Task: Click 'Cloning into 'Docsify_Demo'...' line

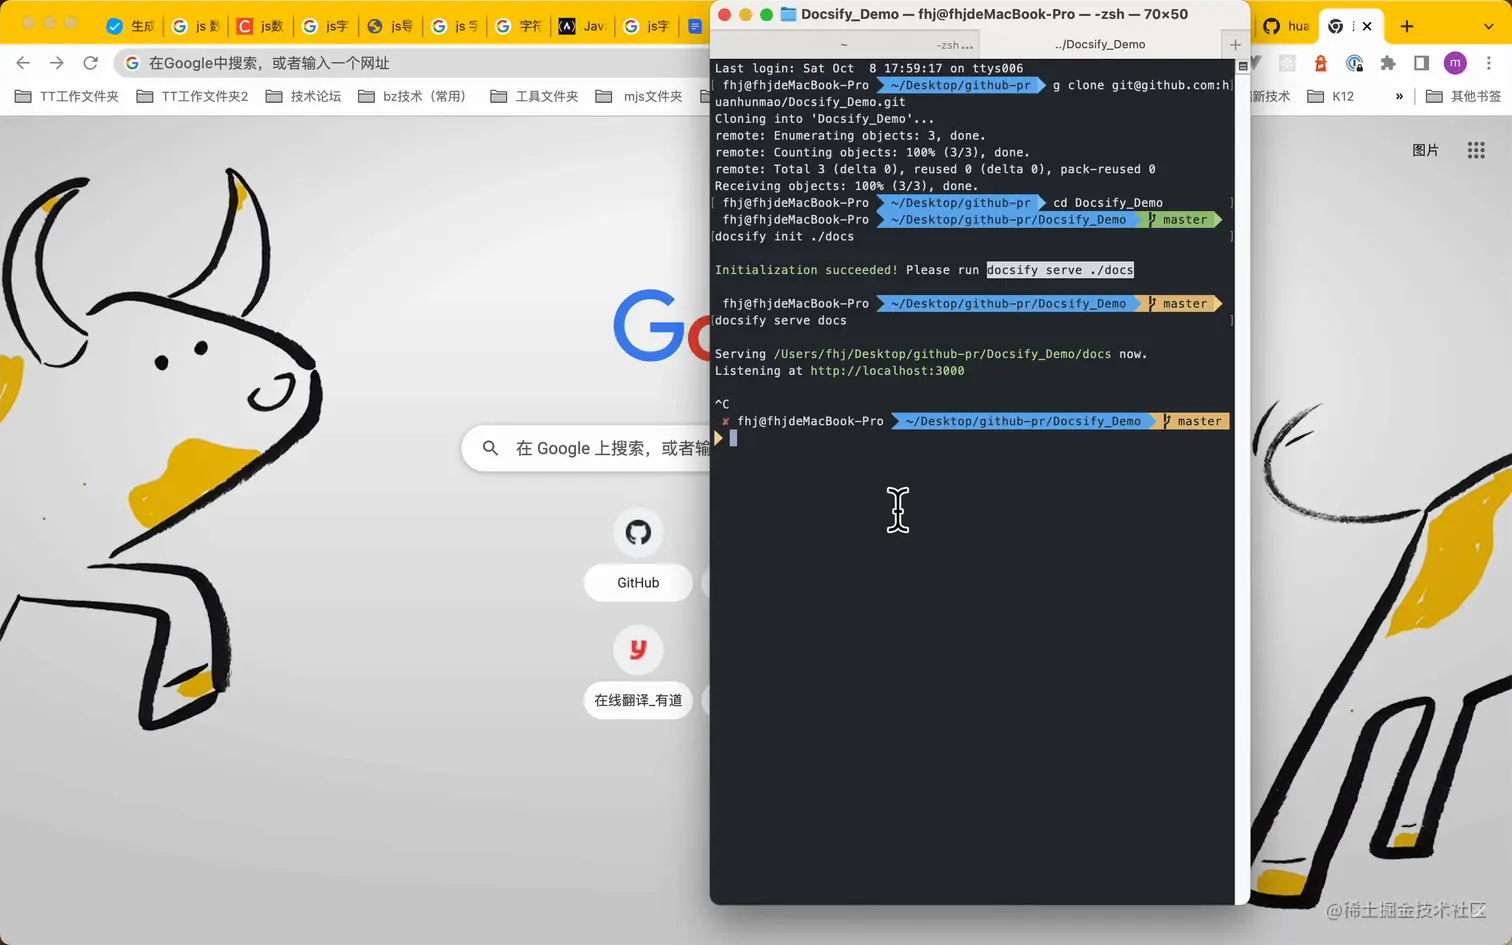Action: tap(825, 119)
